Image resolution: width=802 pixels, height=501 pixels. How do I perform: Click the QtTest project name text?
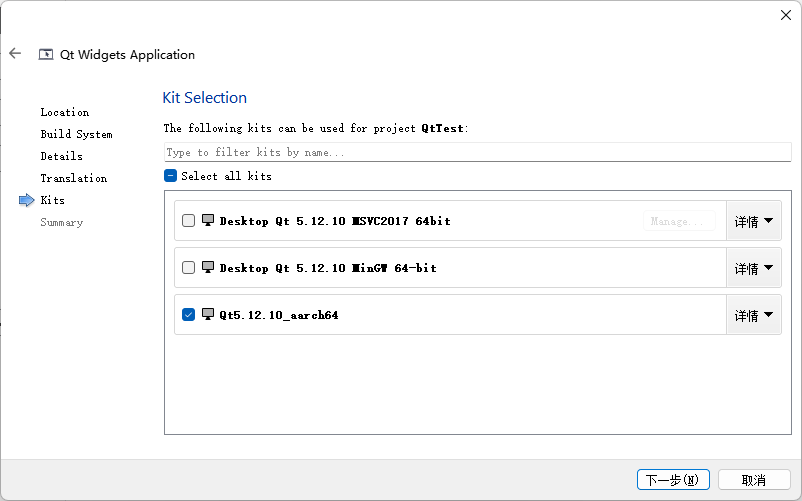click(x=442, y=128)
